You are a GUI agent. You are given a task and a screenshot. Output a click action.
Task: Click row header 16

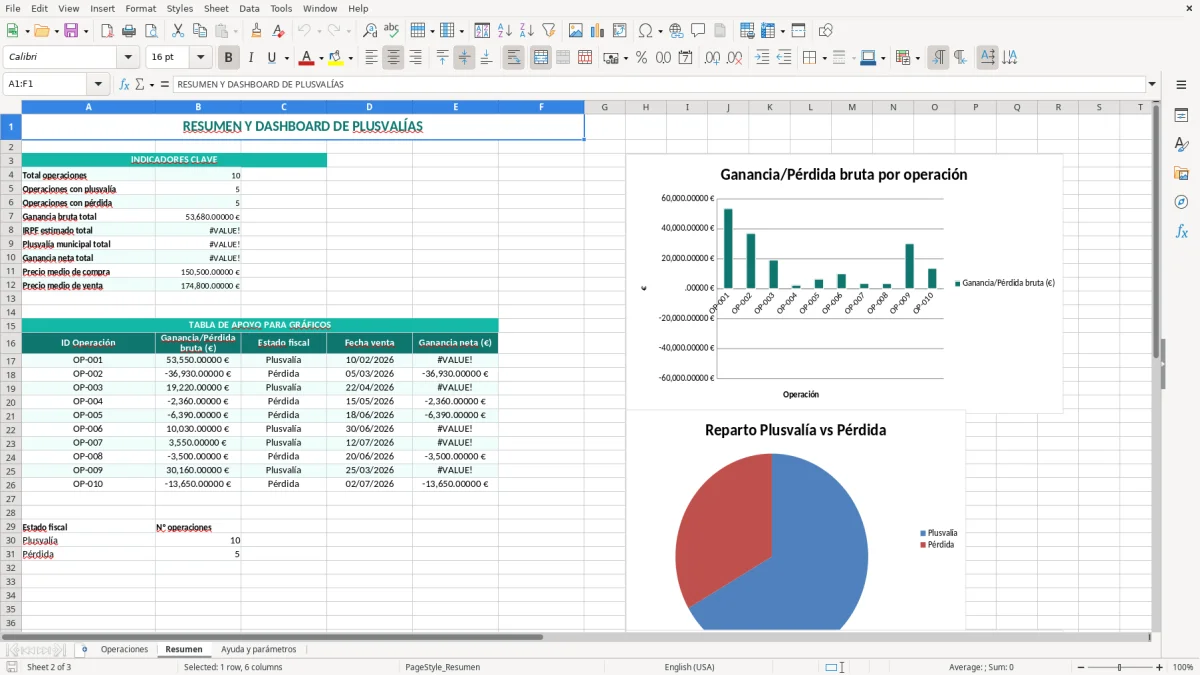[x=11, y=343]
